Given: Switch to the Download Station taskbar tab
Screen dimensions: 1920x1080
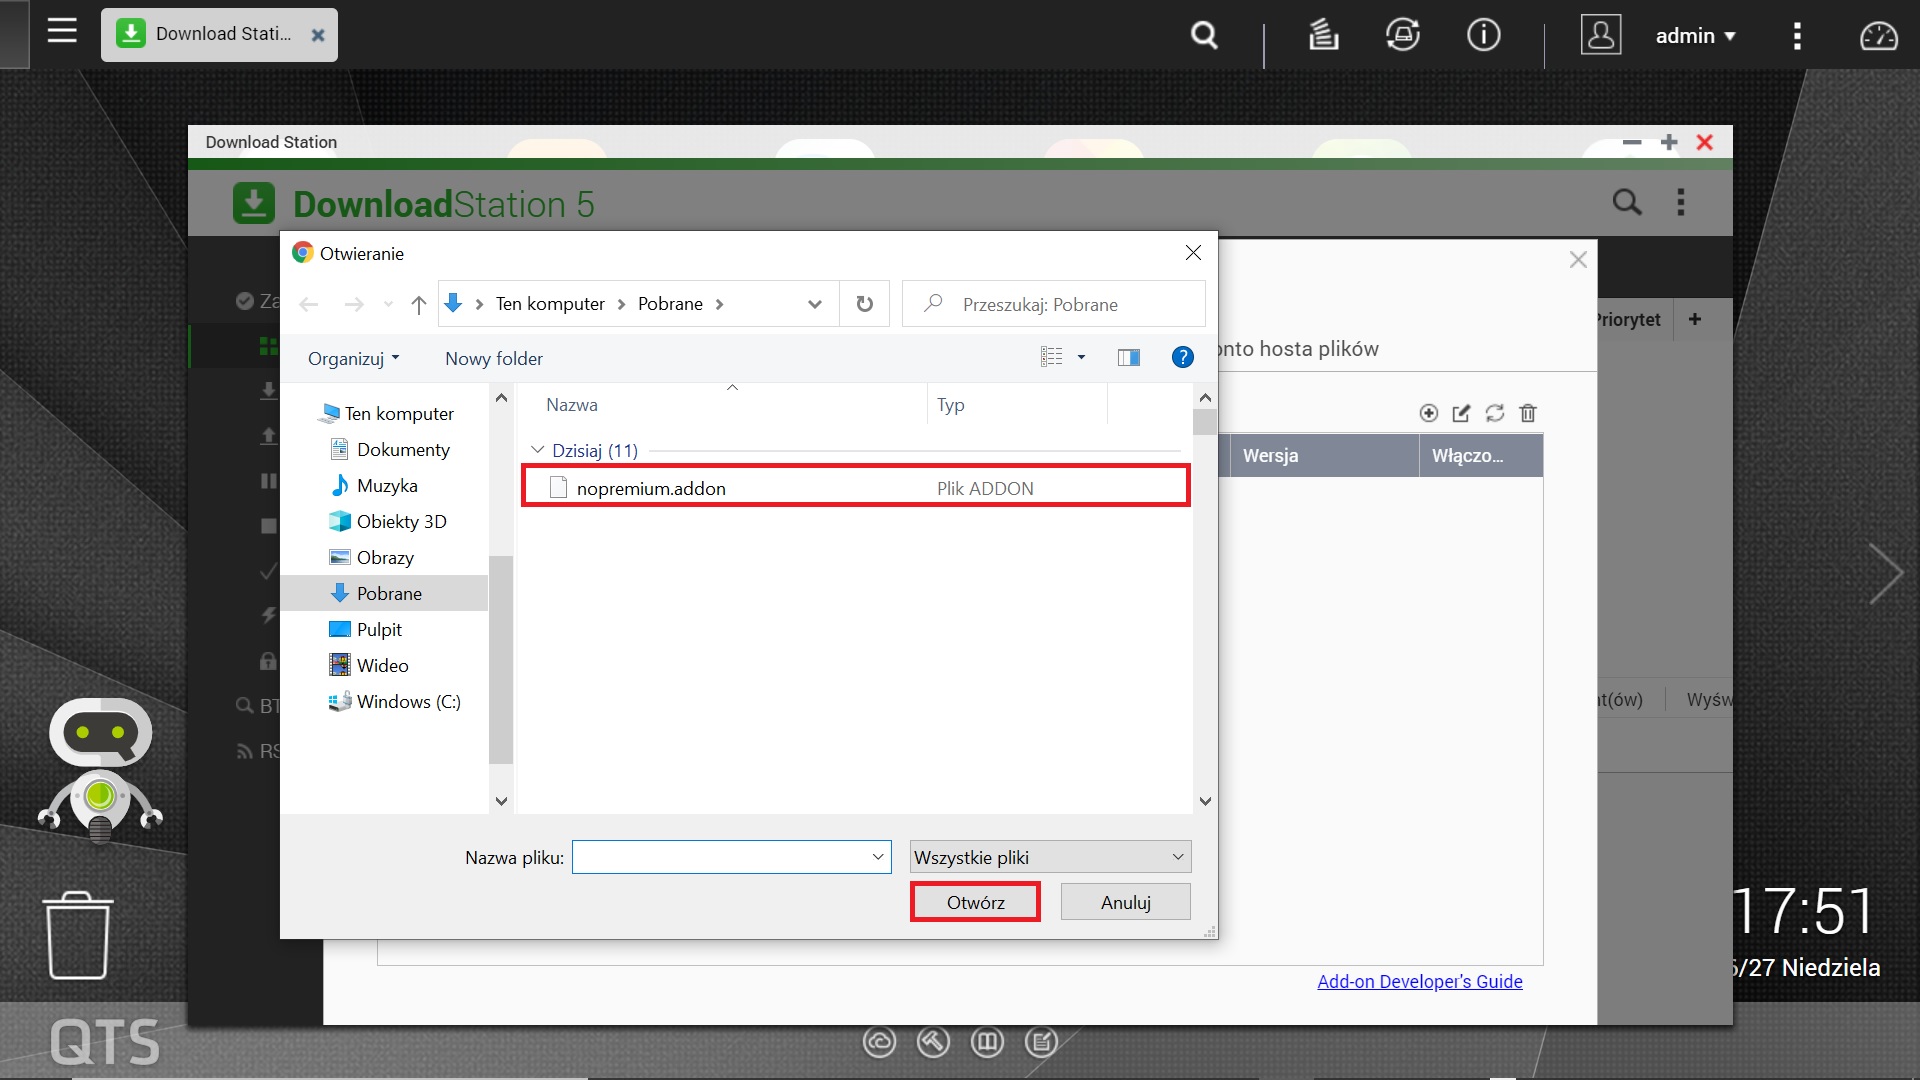Looking at the screenshot, I should pyautogui.click(x=218, y=34).
